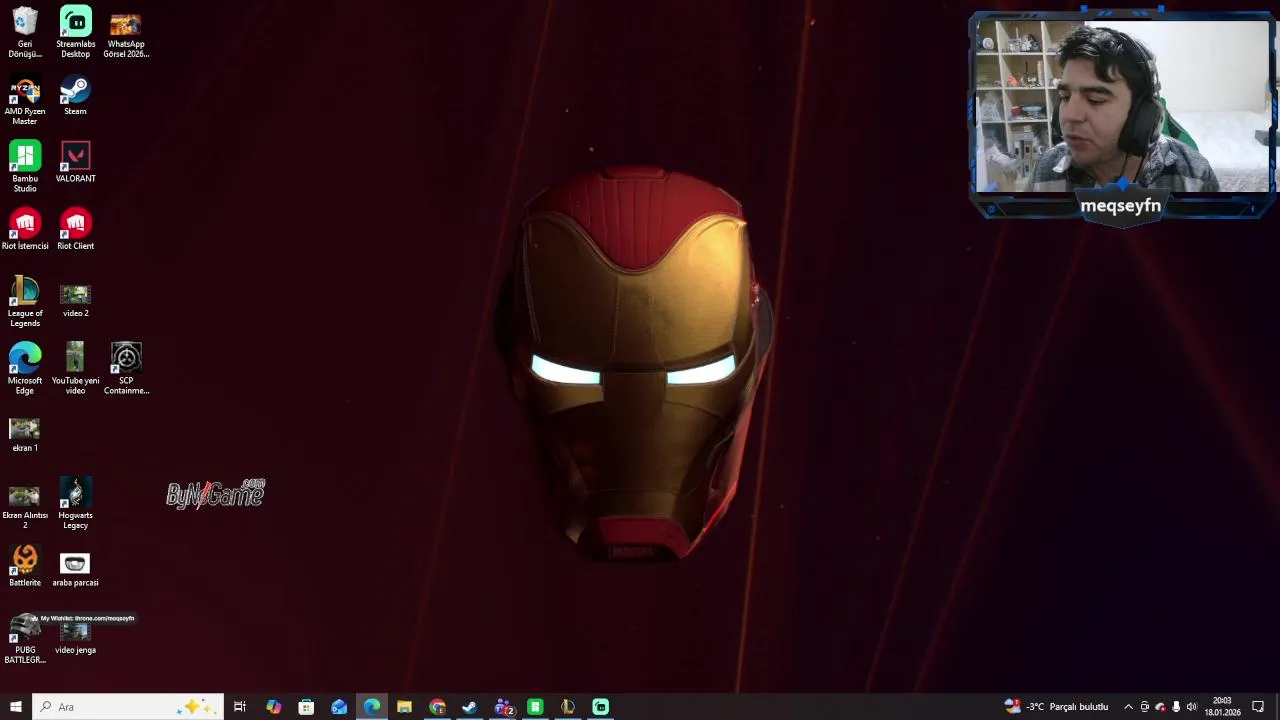Open League of Legends taskbar button
The width and height of the screenshot is (1280, 720).
pyautogui.click(x=568, y=707)
